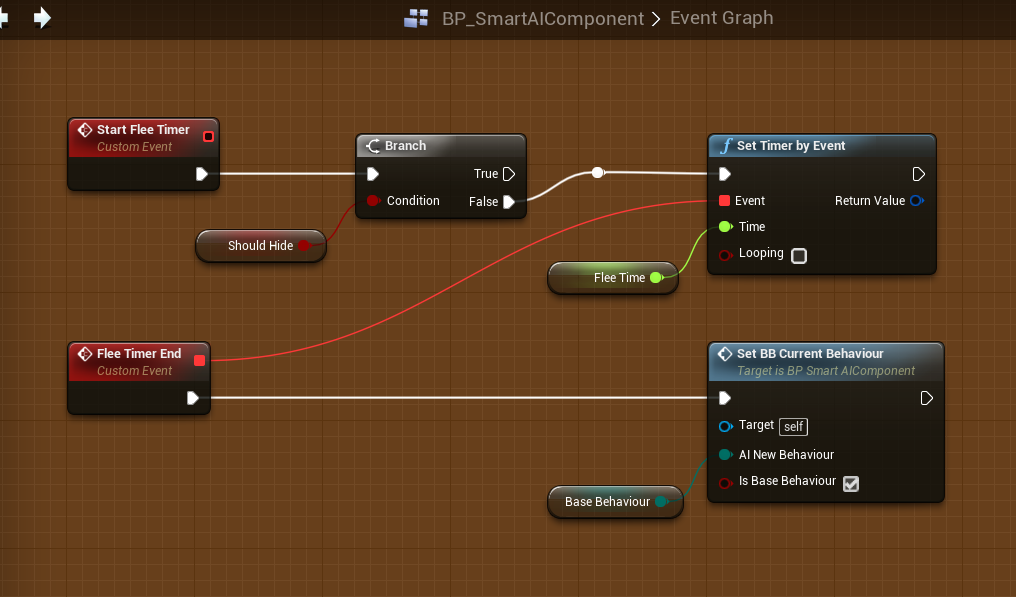Click the reroute node on the exec wire

[x=597, y=172]
